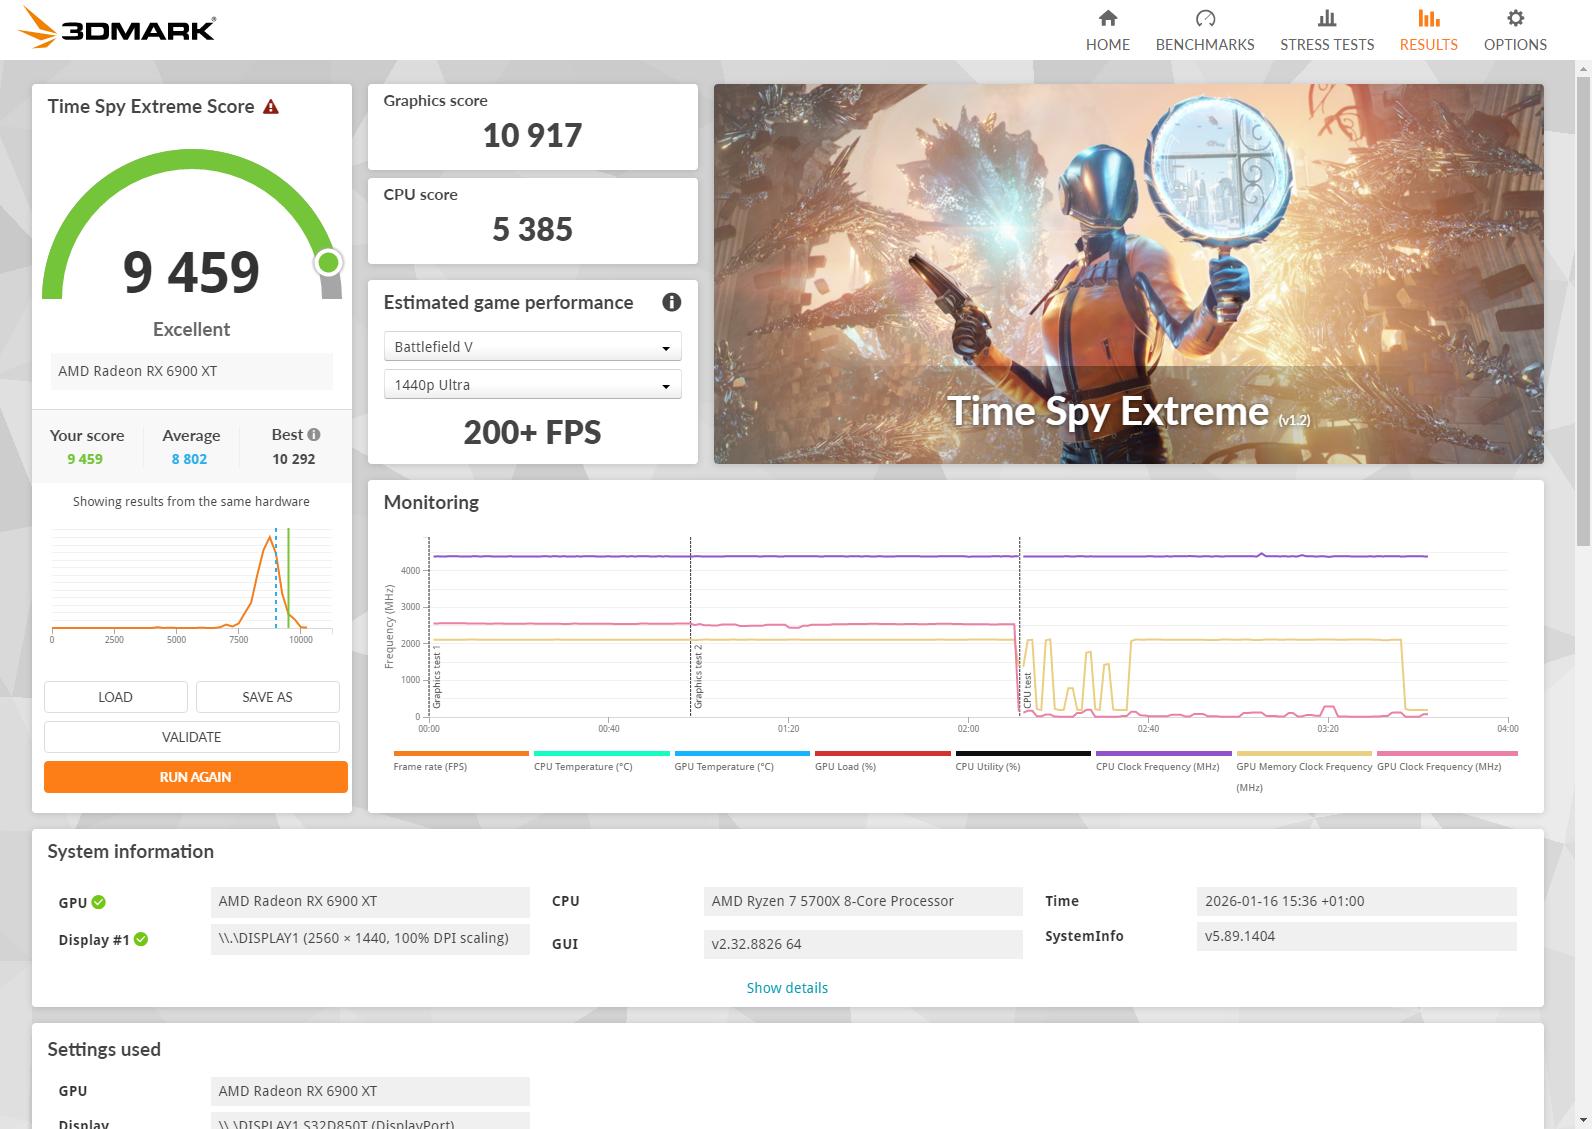Click the green score gauge knob
Image resolution: width=1592 pixels, height=1129 pixels.
pos(328,263)
